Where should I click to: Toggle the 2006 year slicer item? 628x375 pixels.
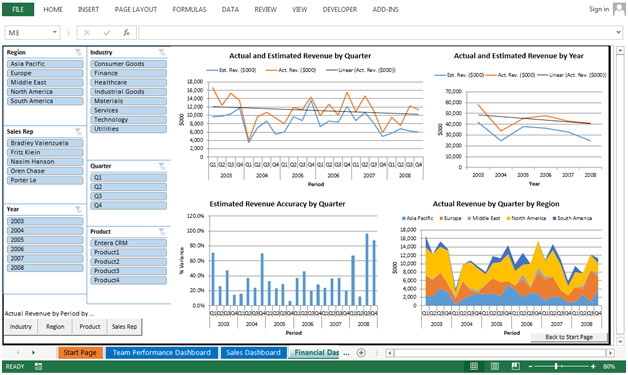[x=45, y=249]
